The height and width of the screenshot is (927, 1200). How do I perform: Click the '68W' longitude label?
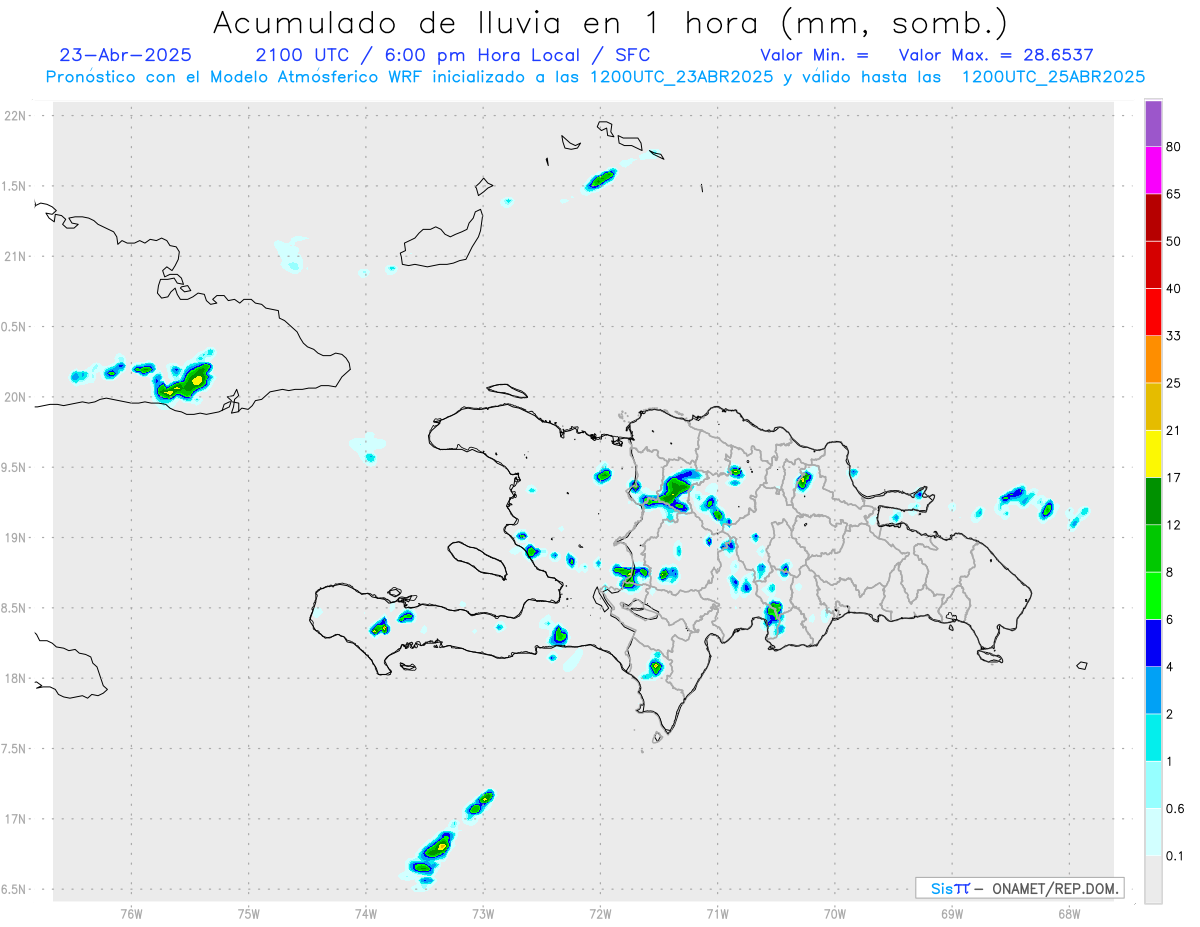[x=1069, y=913]
